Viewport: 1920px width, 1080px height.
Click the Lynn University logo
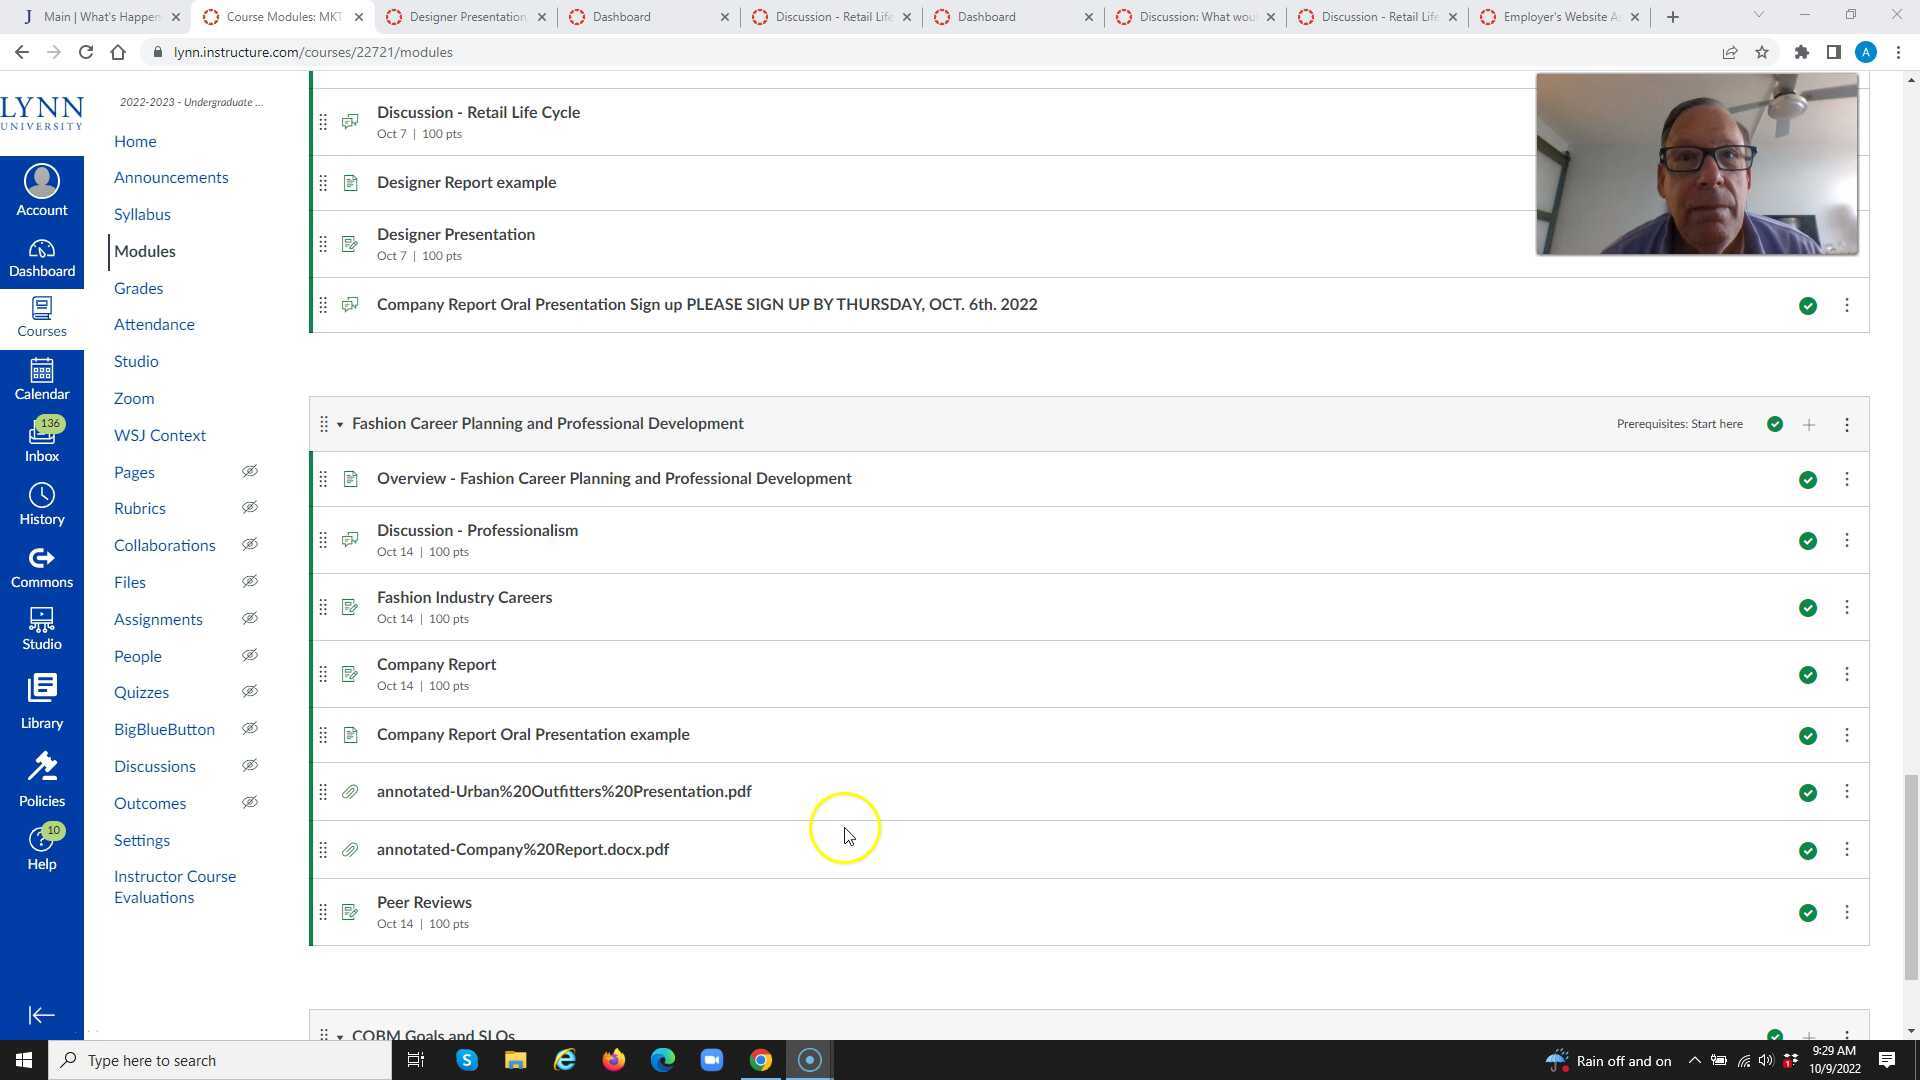(x=41, y=113)
